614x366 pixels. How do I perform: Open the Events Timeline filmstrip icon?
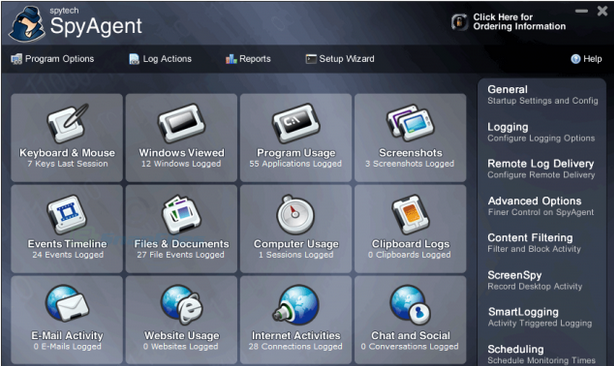[67, 215]
